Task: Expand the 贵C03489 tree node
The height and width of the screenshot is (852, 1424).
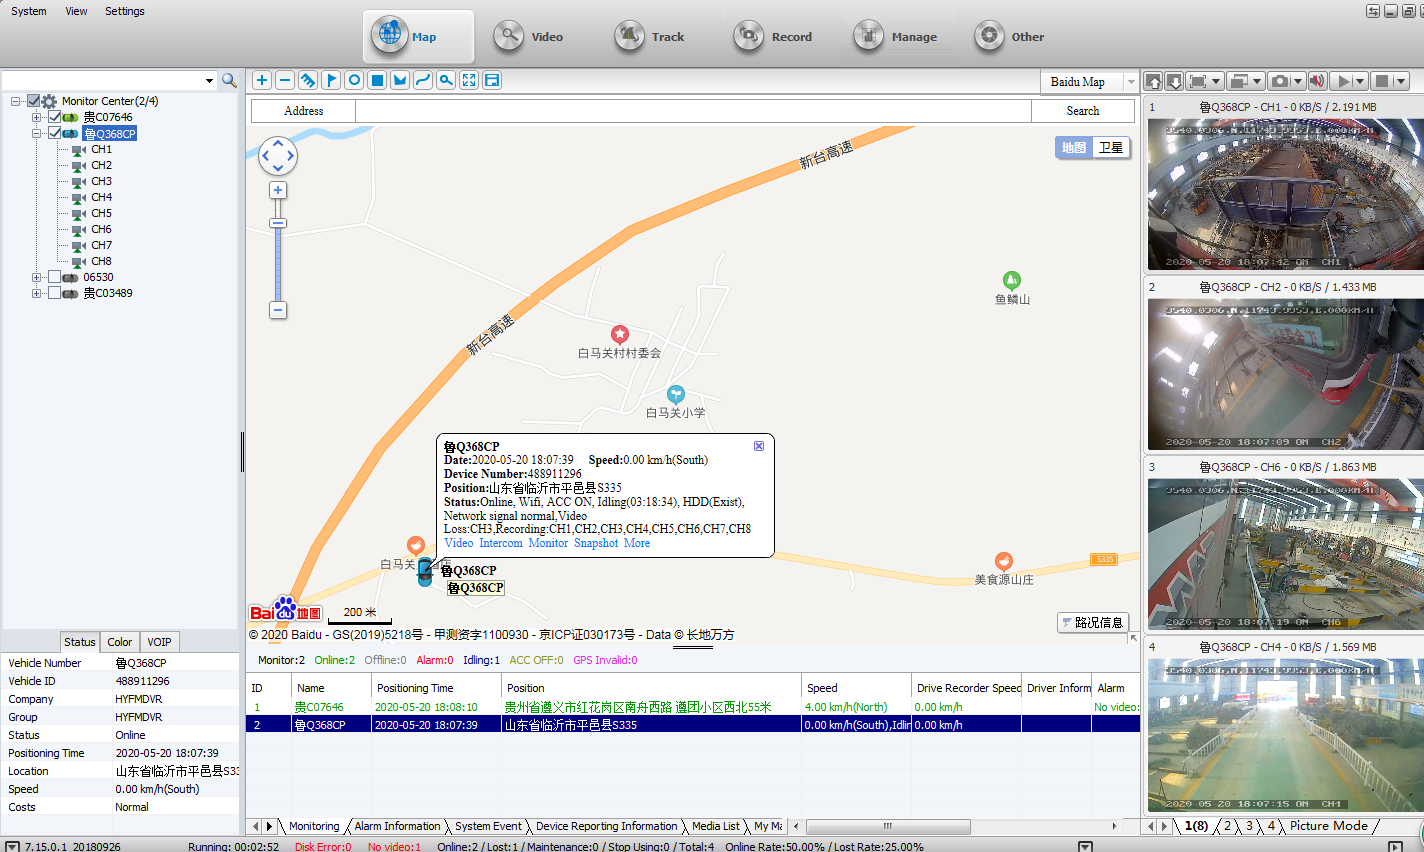Action: click(x=37, y=293)
